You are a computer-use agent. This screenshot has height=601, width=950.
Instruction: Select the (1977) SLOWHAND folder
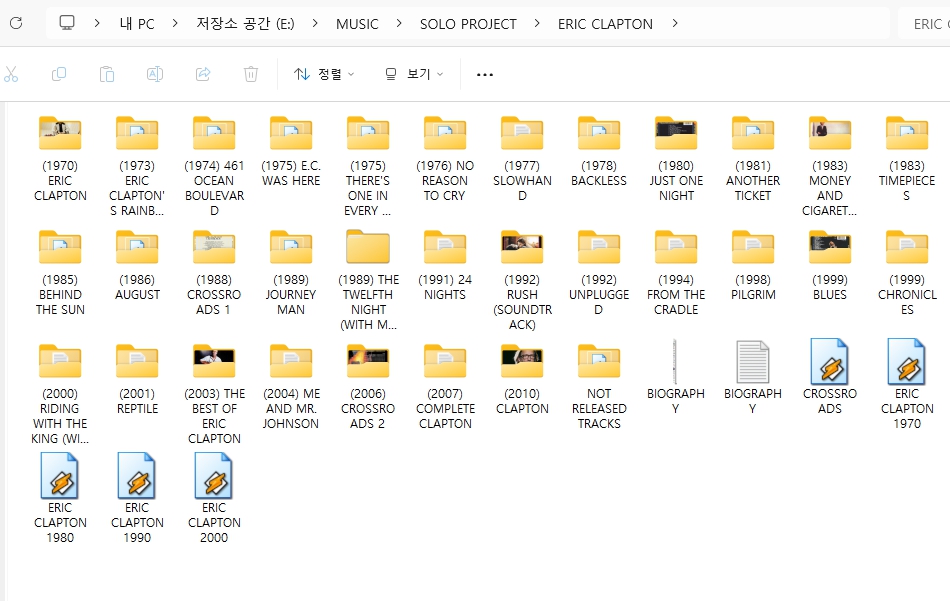pyautogui.click(x=521, y=134)
